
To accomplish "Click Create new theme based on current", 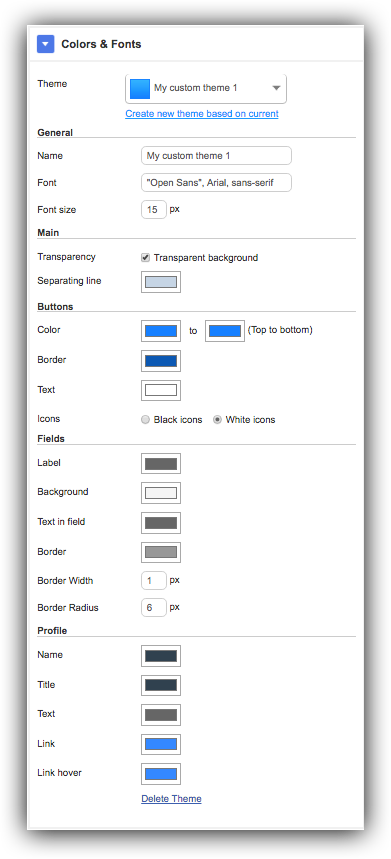I will [x=202, y=114].
